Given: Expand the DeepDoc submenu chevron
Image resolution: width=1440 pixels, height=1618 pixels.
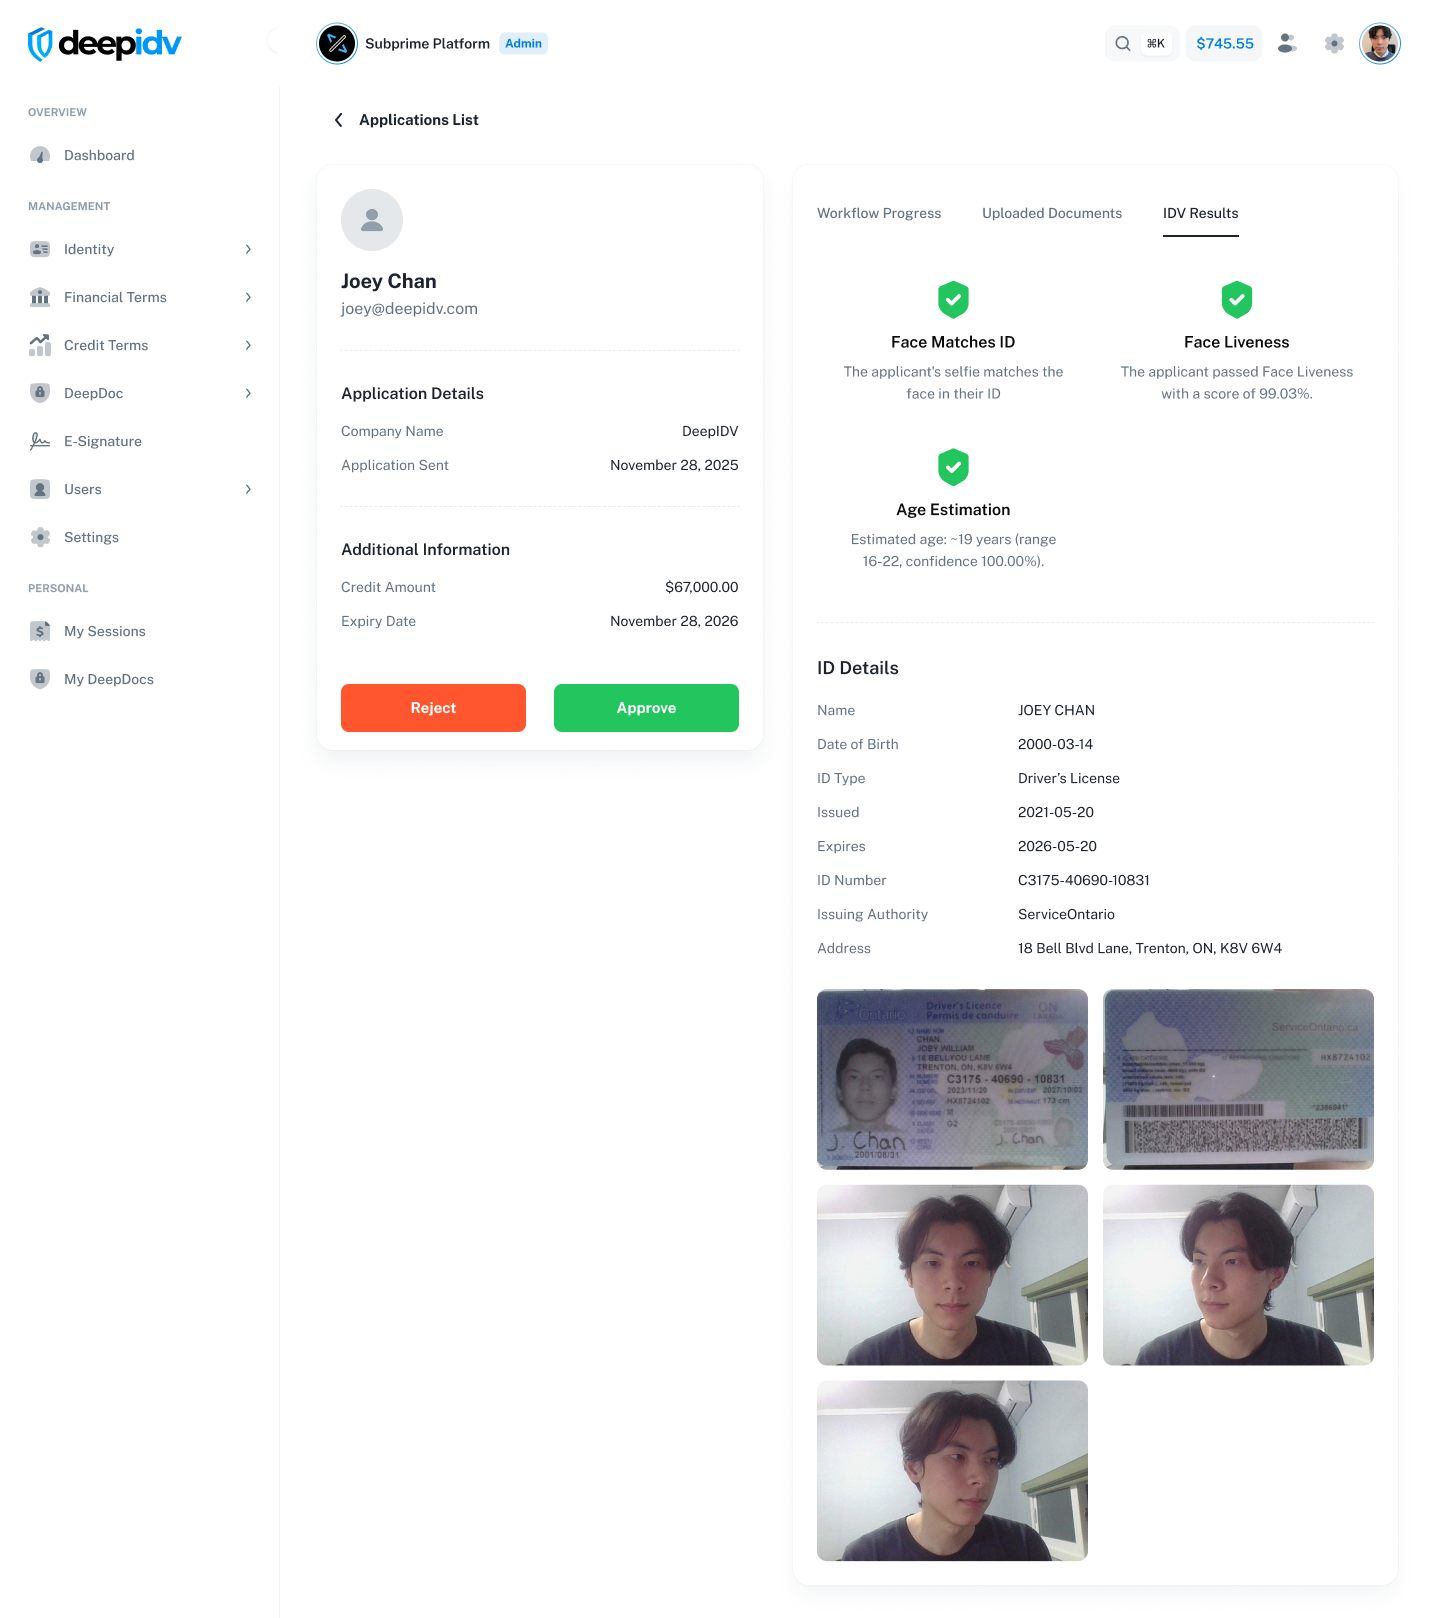Looking at the screenshot, I should (x=248, y=393).
